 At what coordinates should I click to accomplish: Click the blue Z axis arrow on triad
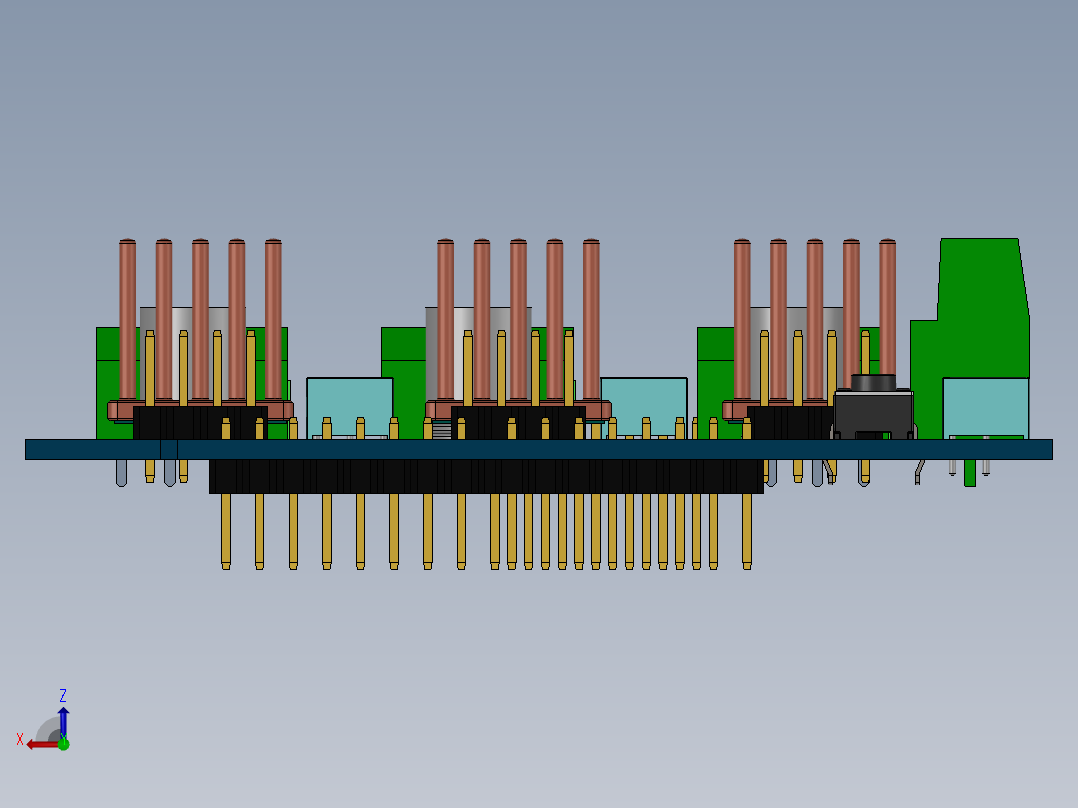63,721
